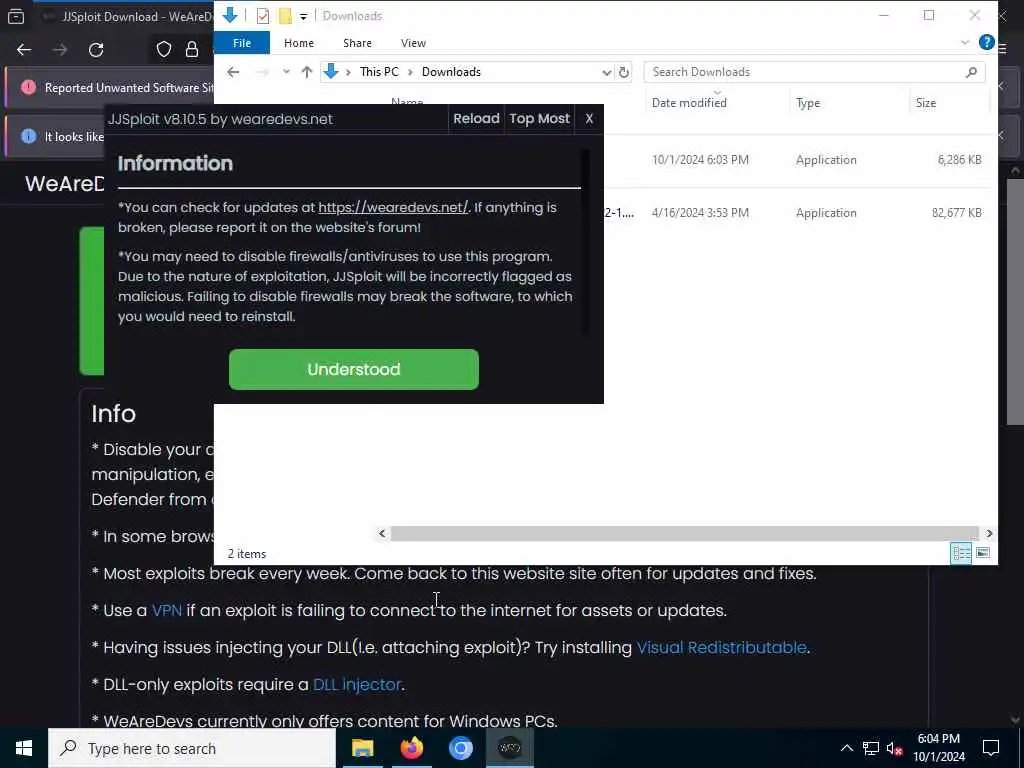The width and height of the screenshot is (1024, 768).
Task: Open Customize Quick Access Toolbar dropdown
Action: point(304,16)
